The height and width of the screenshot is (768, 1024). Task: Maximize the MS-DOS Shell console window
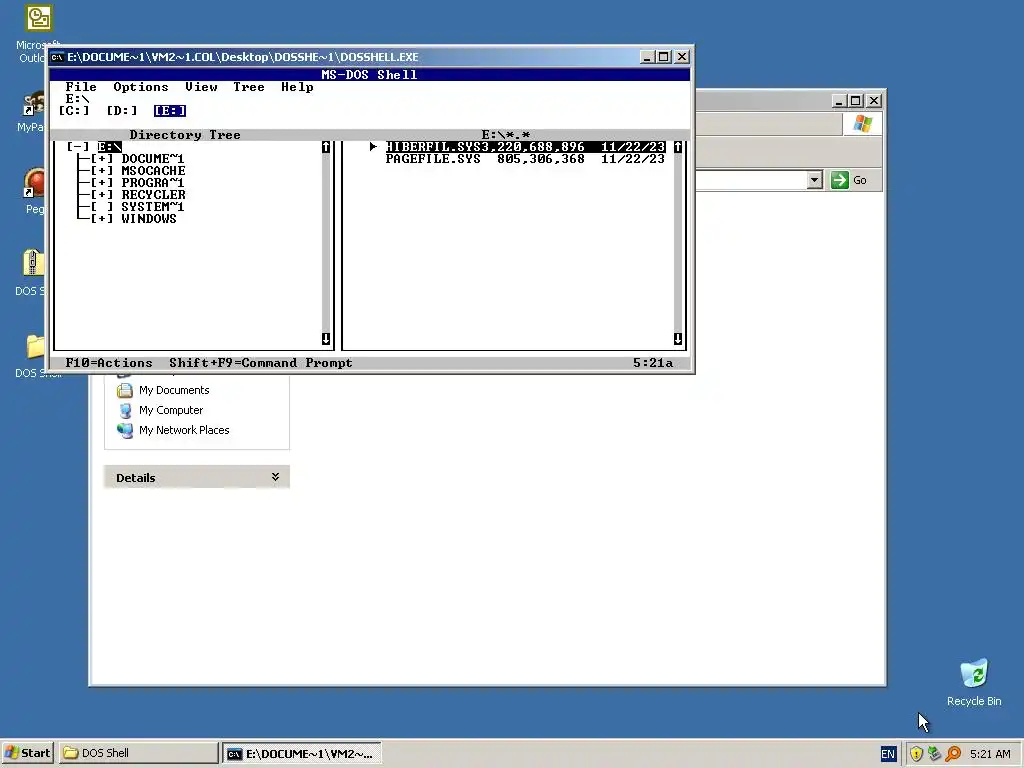664,57
